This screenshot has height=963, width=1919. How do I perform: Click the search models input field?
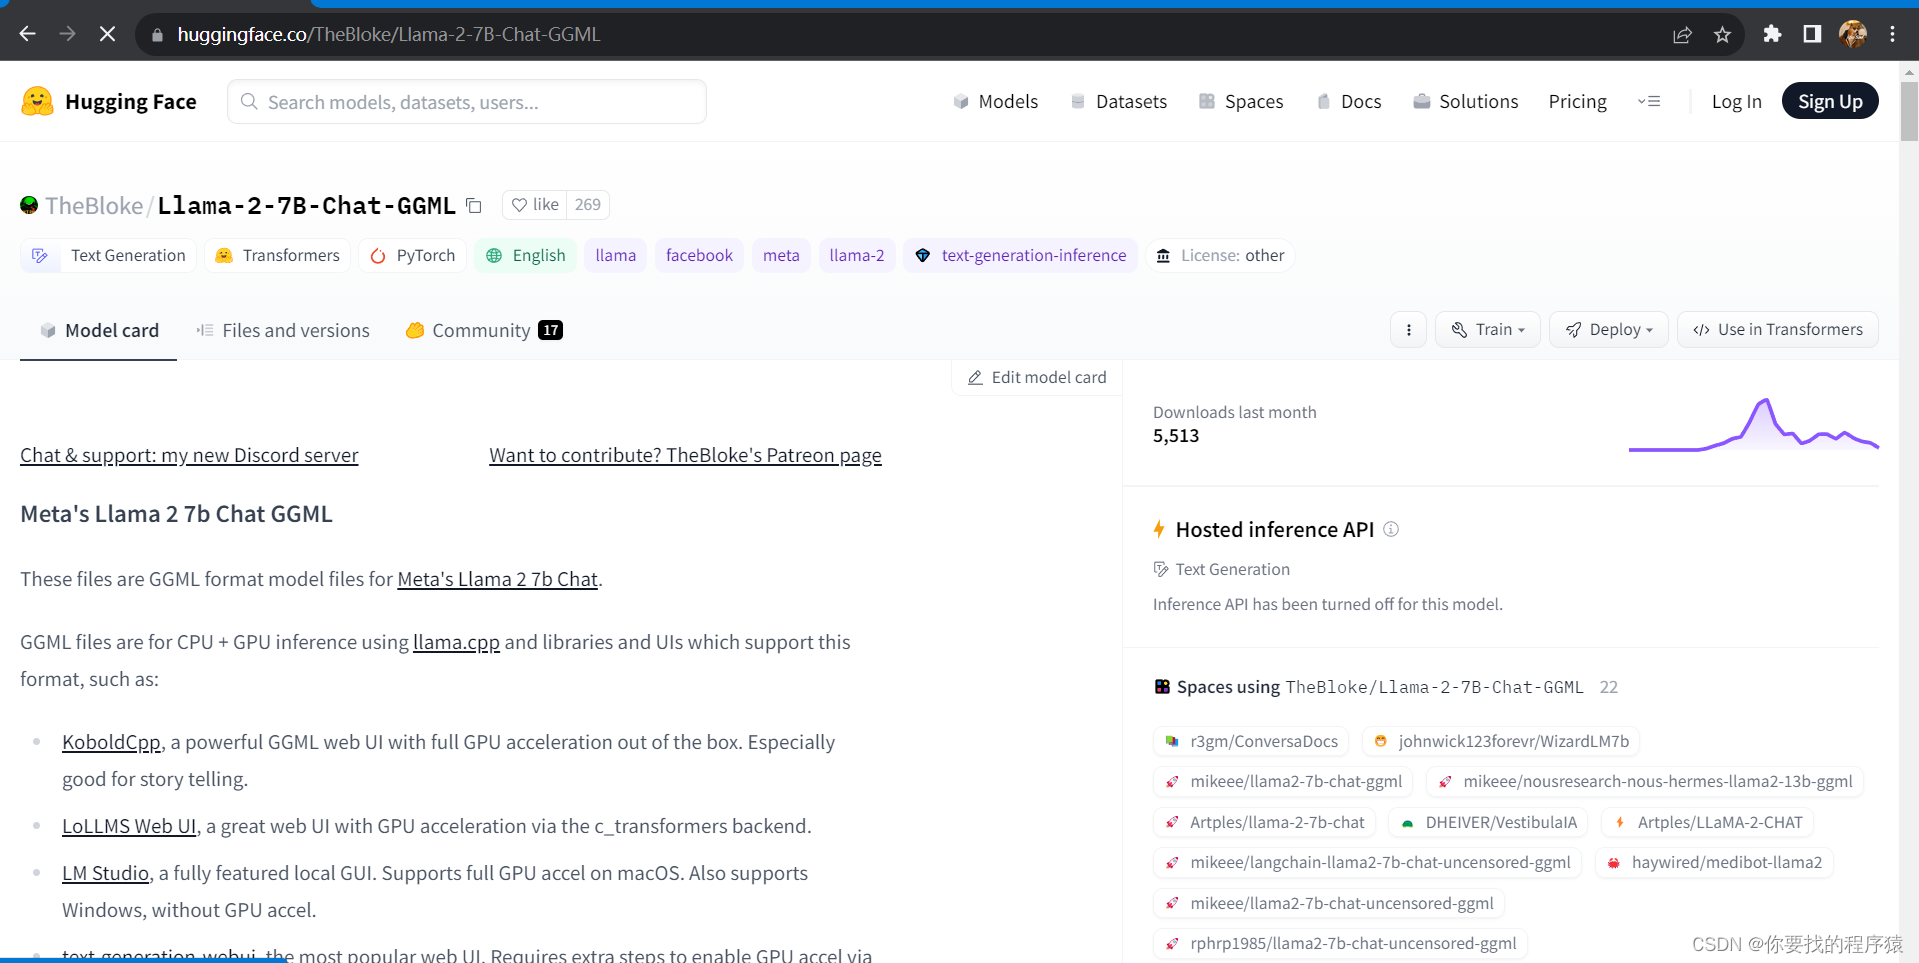point(467,102)
